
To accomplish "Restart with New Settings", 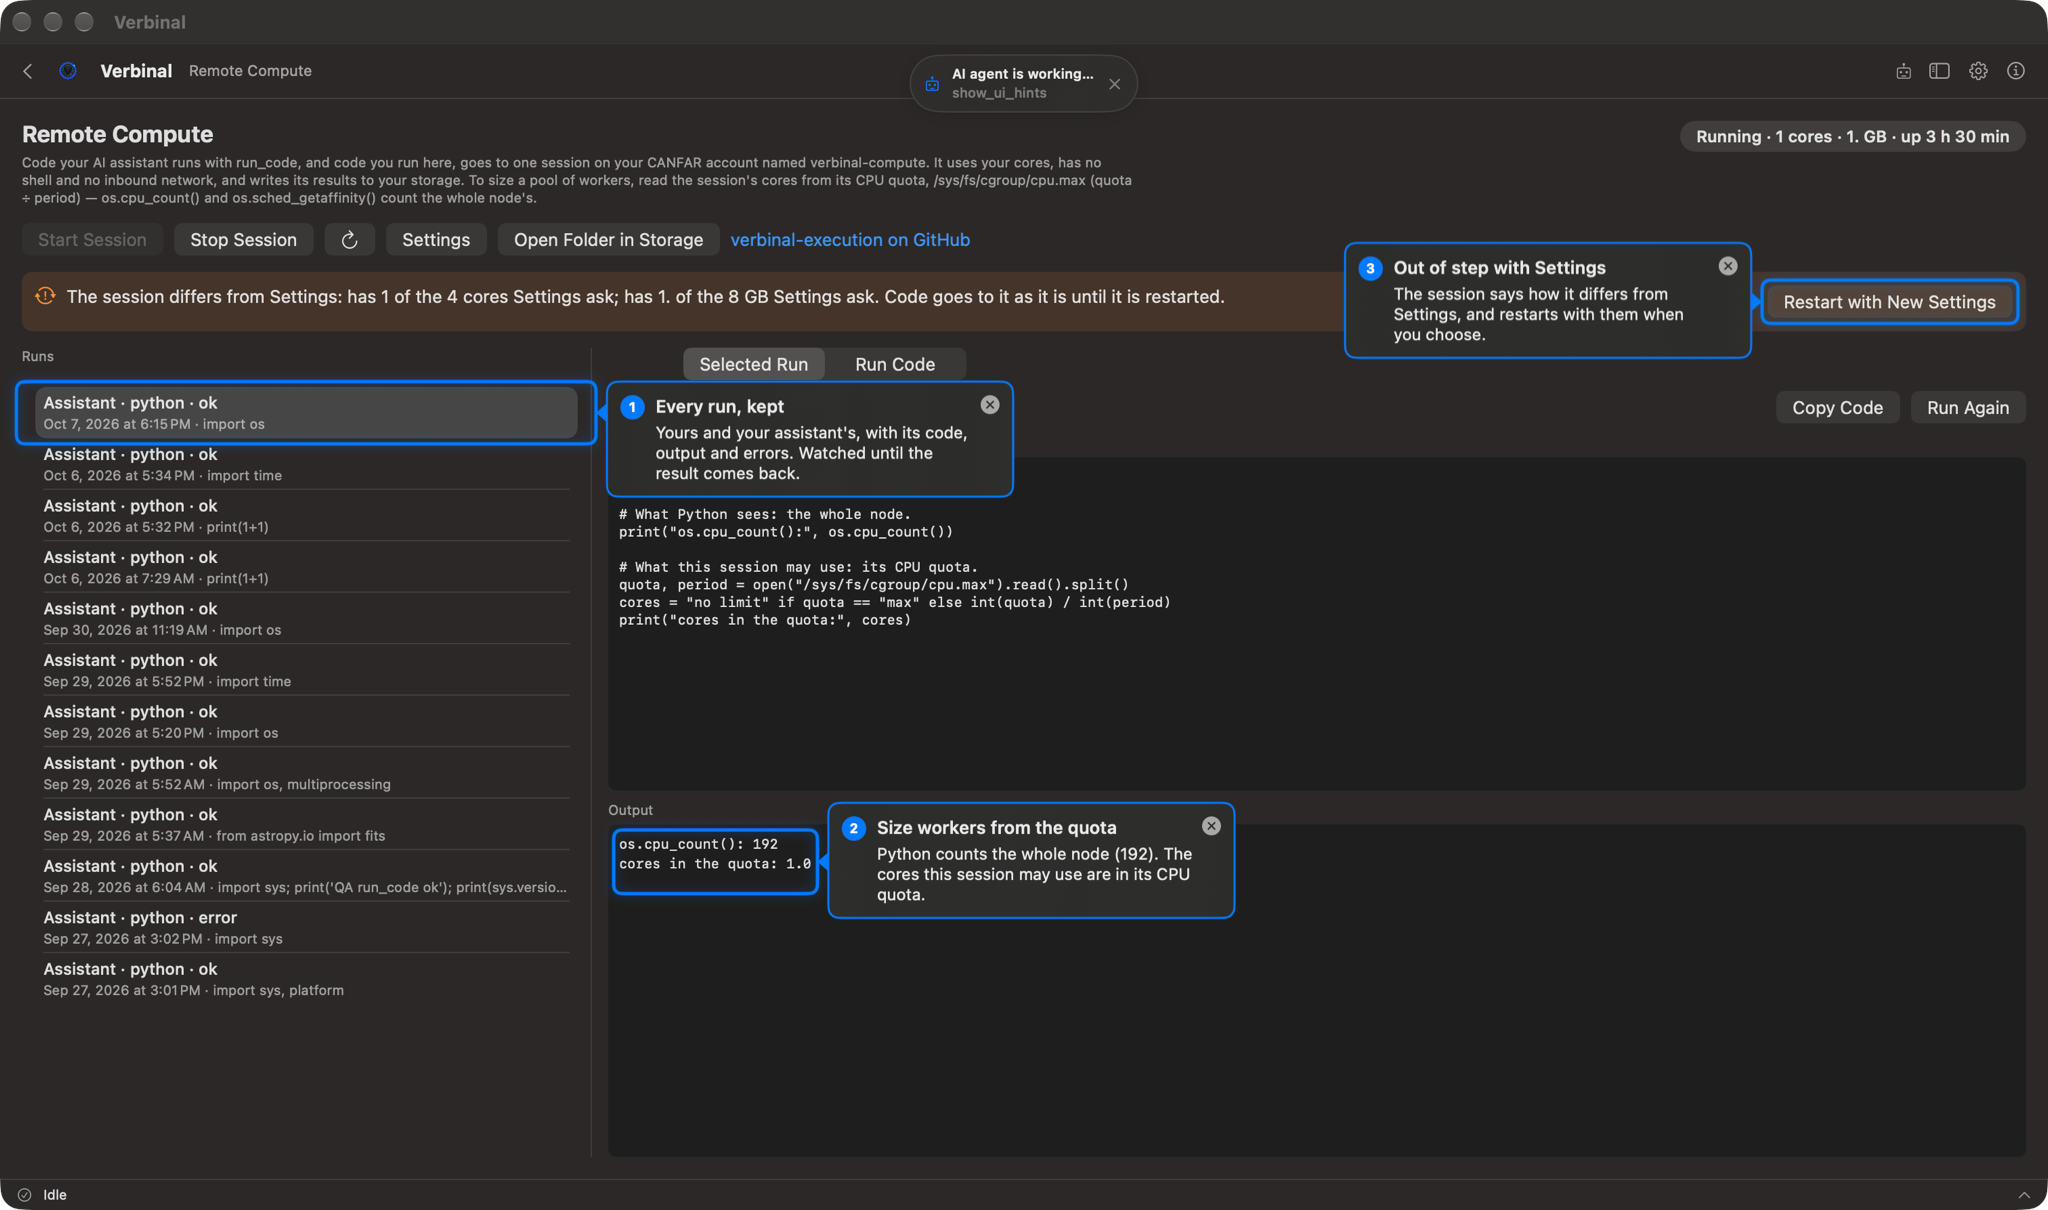I will (x=1889, y=302).
